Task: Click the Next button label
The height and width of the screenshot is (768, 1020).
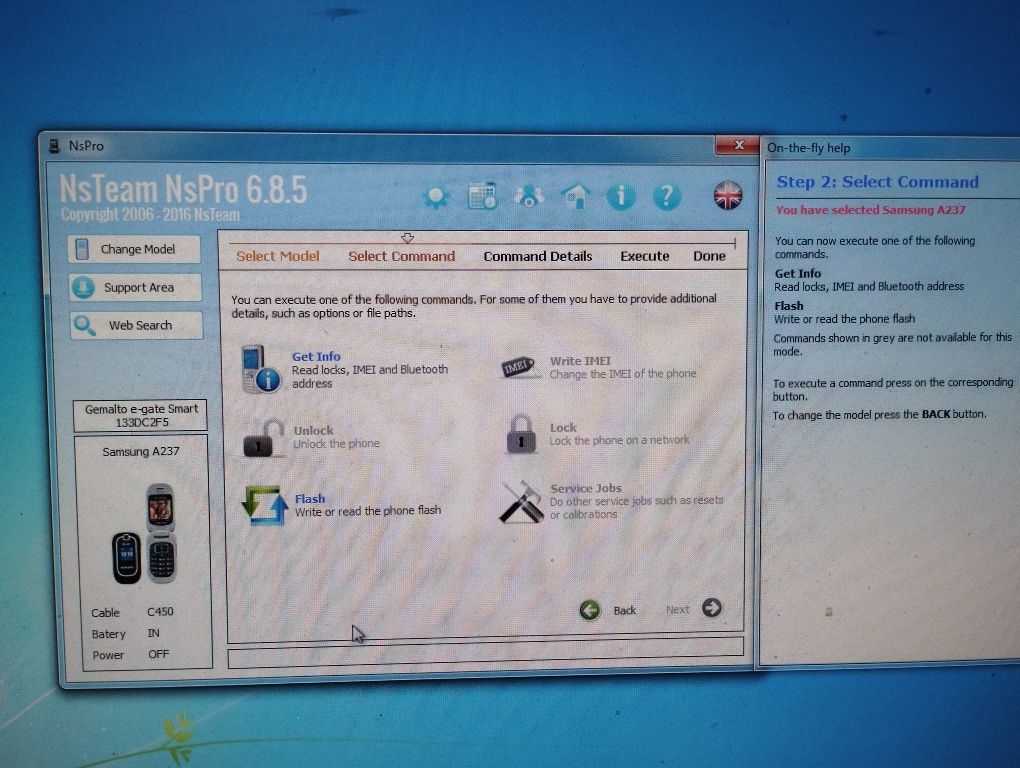Action: pos(677,610)
